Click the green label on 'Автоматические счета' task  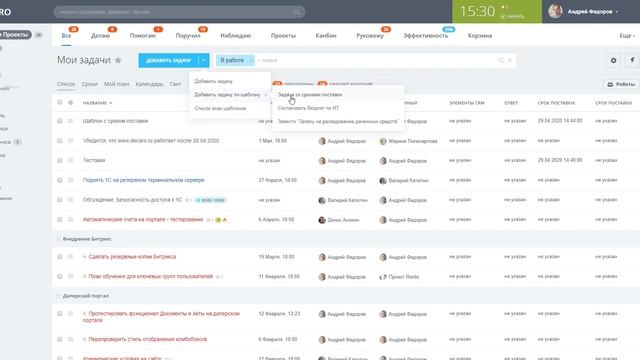tap(218, 220)
